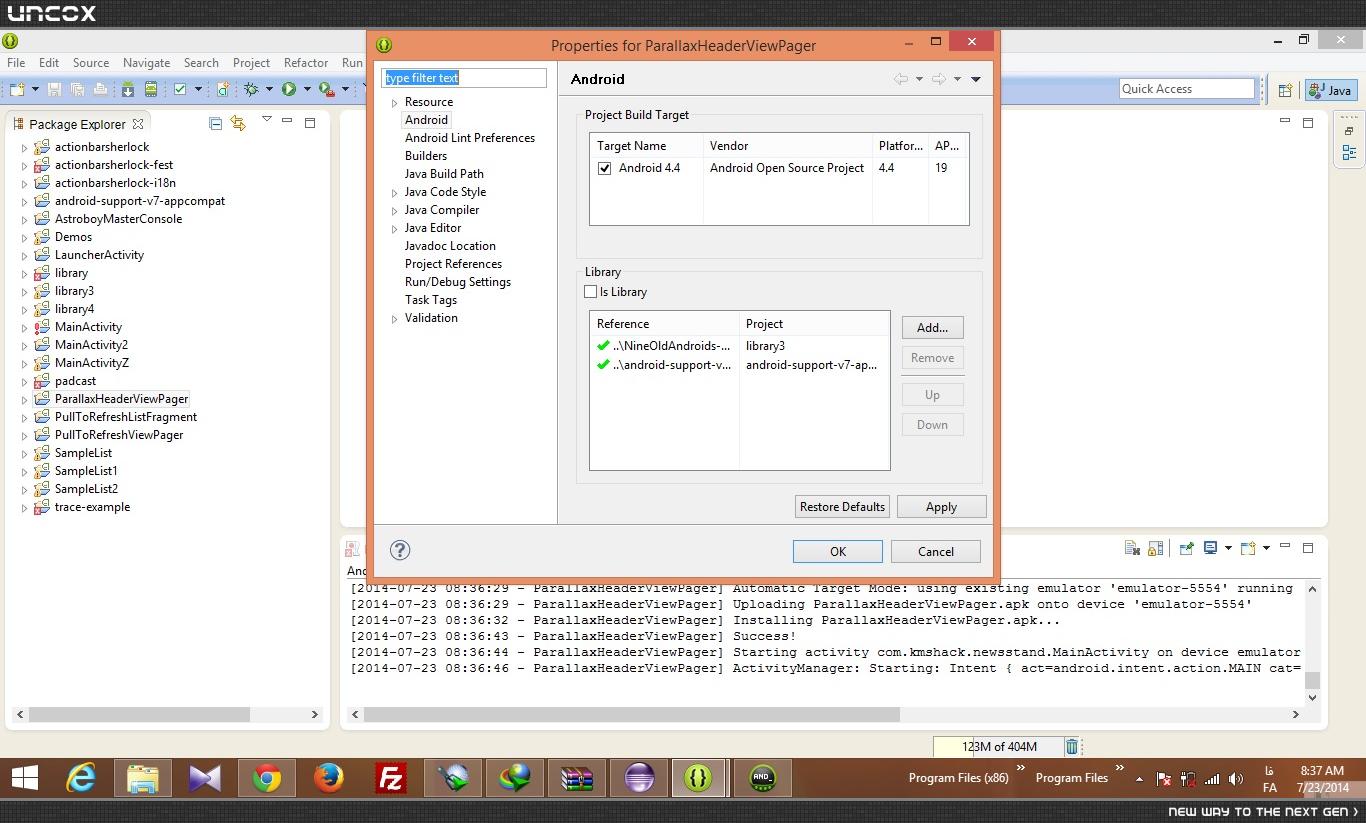
Task: Click the Open Perspective icon
Action: 1285,90
